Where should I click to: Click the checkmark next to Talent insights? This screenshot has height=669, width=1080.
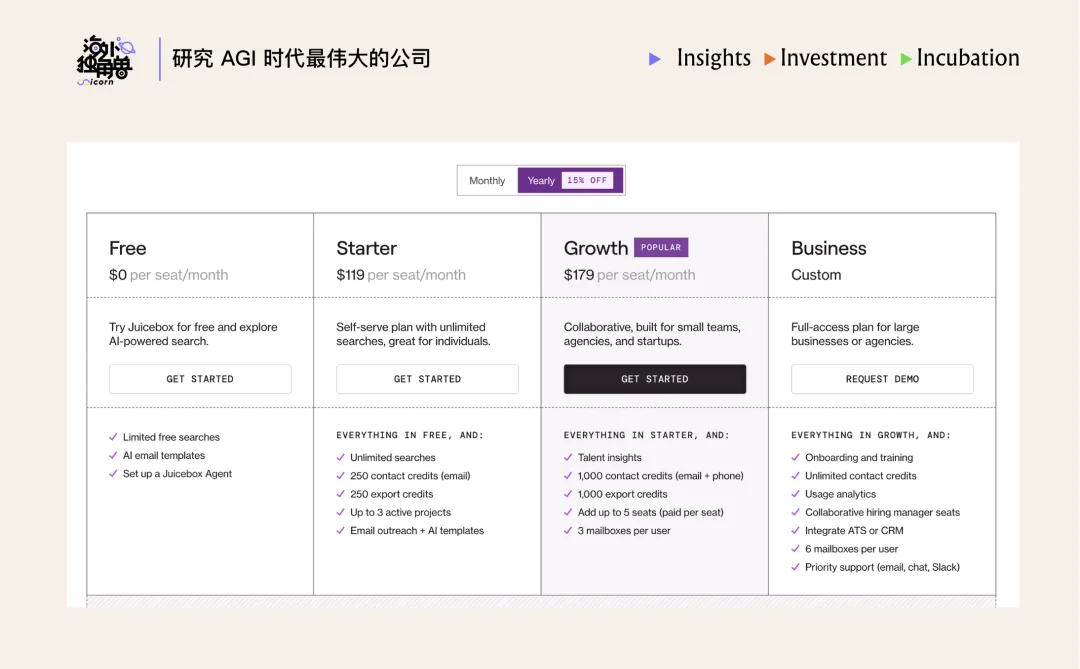pyautogui.click(x=569, y=457)
